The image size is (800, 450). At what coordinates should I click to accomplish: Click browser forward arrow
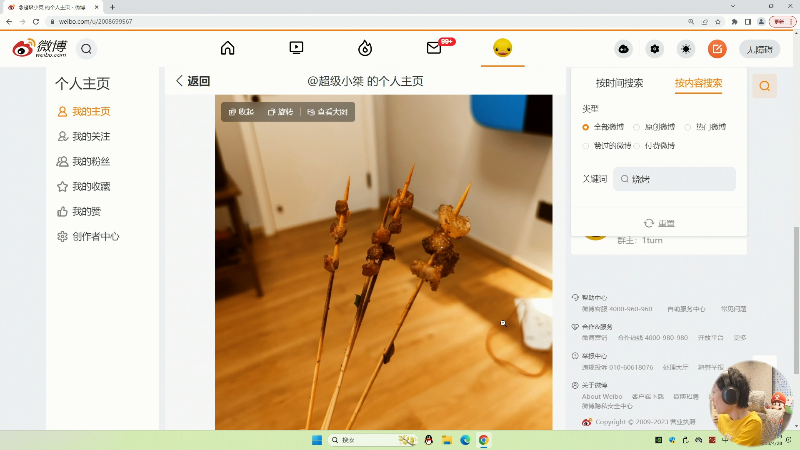[22, 21]
